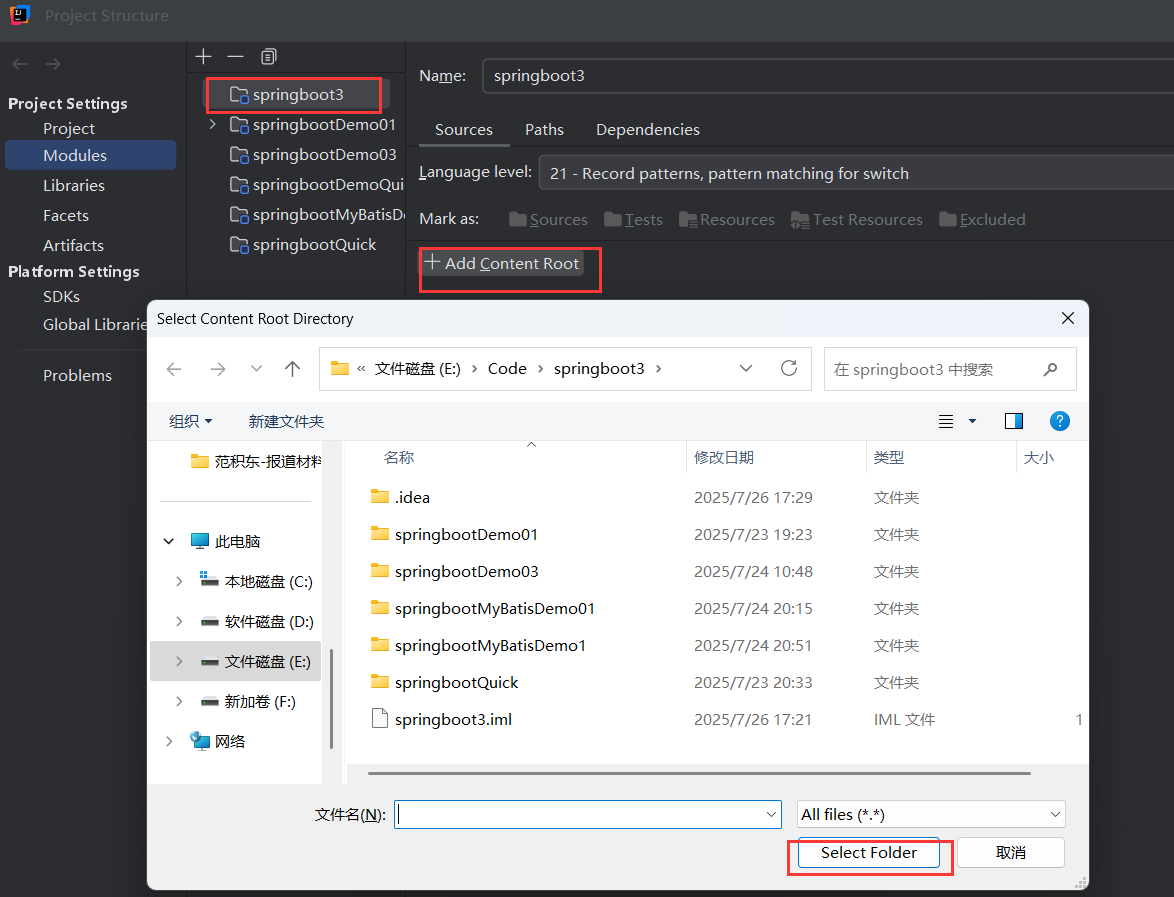1174x897 pixels.
Task: Click 新建文件夹 new folder button
Action: click(286, 422)
